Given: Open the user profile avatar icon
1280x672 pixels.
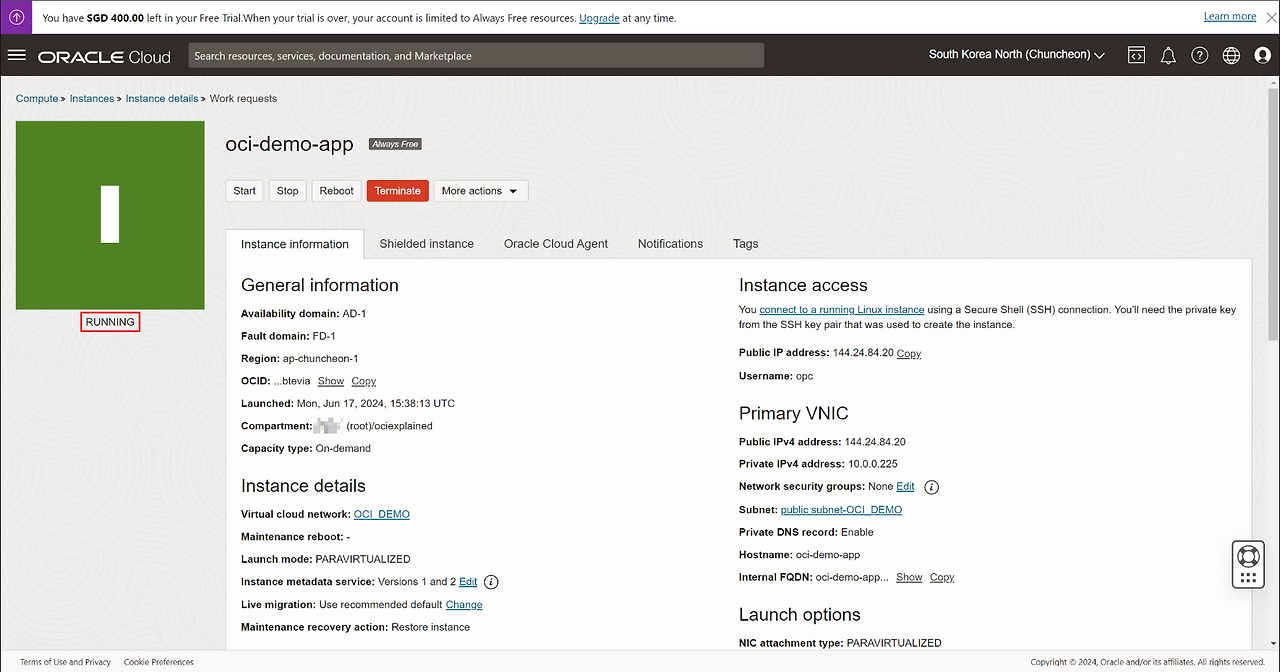Looking at the screenshot, I should (1262, 55).
